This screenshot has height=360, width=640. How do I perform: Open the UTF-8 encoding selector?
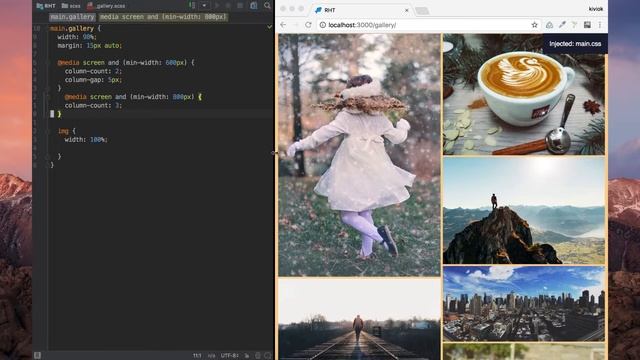(230, 356)
